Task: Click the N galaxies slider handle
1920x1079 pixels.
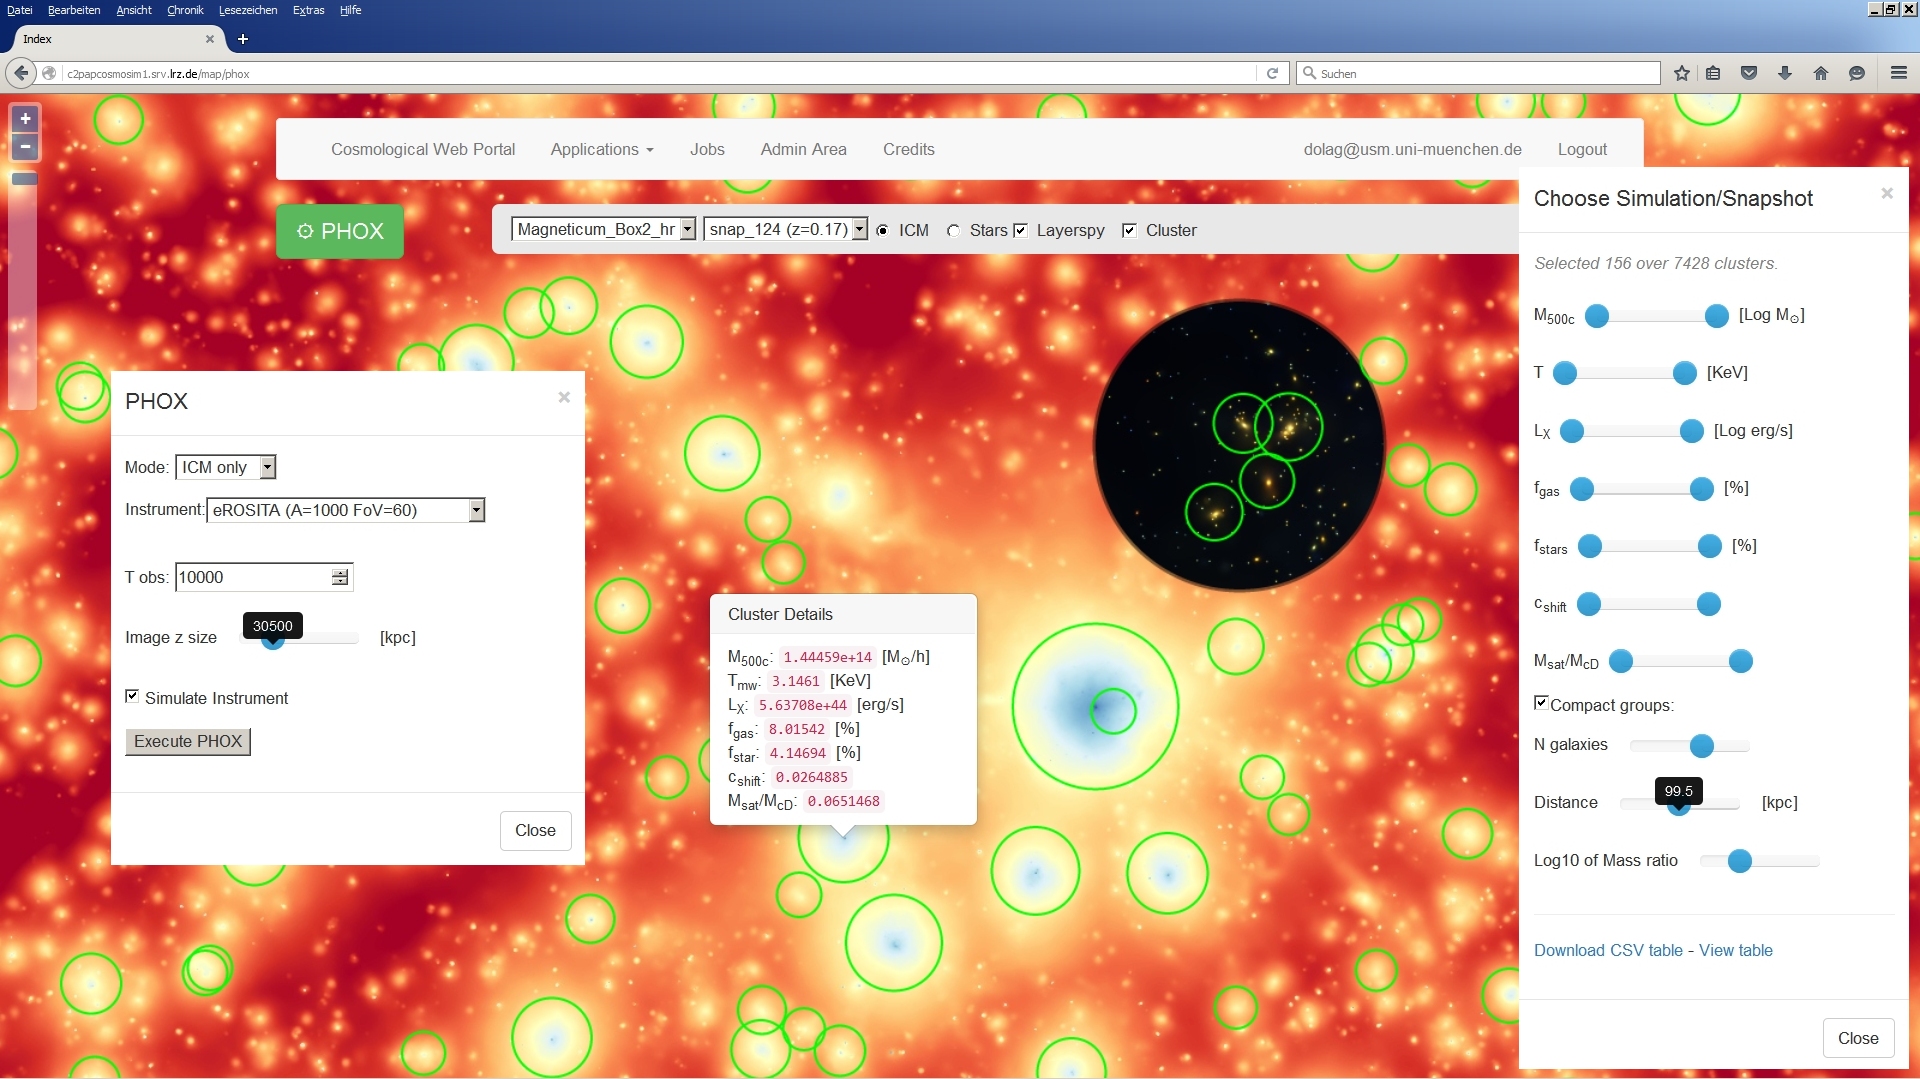Action: 1702,746
